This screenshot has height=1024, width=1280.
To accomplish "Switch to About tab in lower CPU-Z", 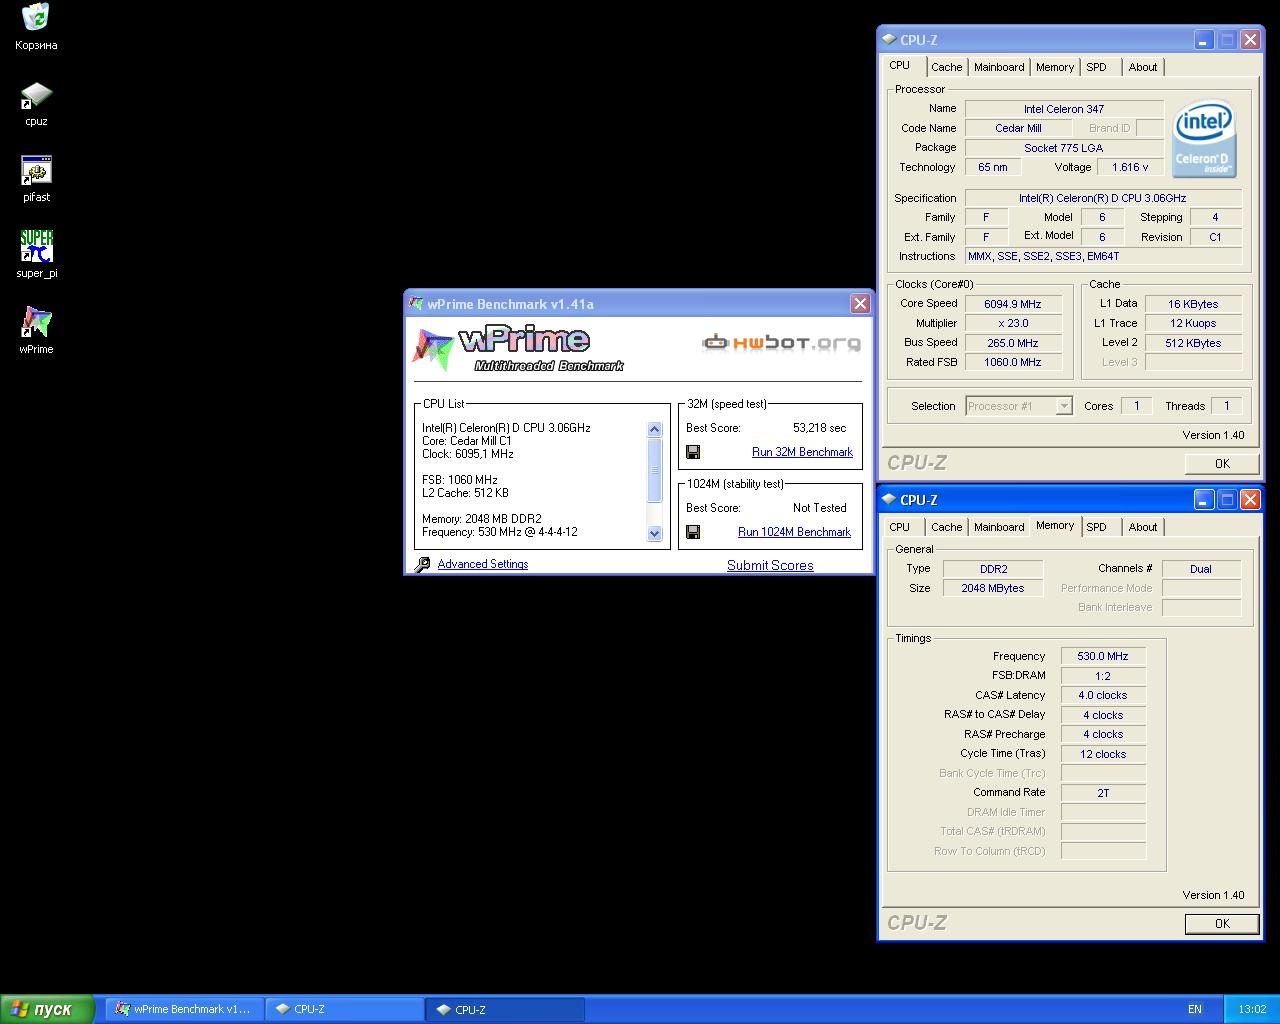I will pyautogui.click(x=1143, y=527).
